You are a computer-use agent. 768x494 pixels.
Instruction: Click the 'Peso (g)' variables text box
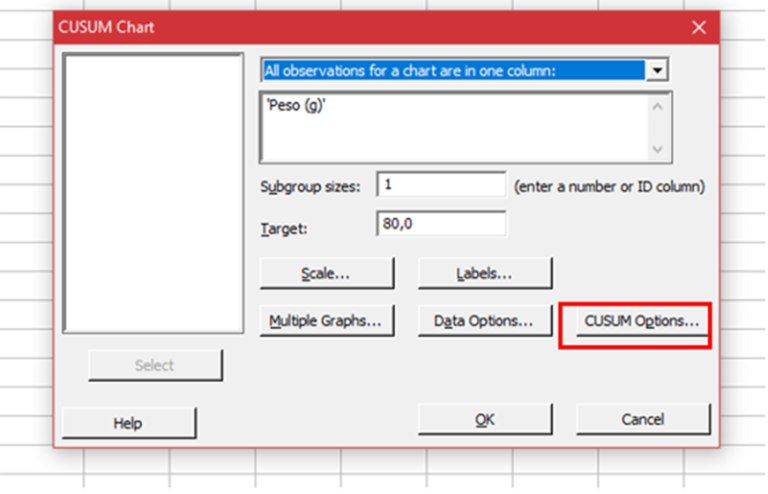[x=450, y=126]
